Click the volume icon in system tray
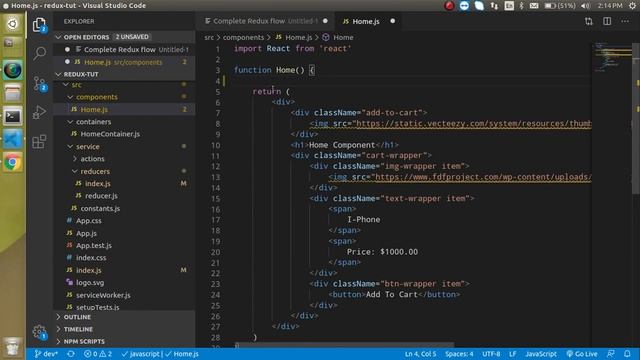Viewport: 640px width, 360px height. 585,6
